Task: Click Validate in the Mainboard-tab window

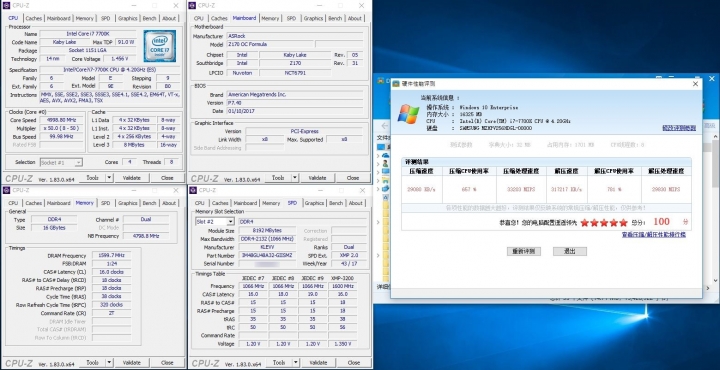Action: tap(317, 178)
